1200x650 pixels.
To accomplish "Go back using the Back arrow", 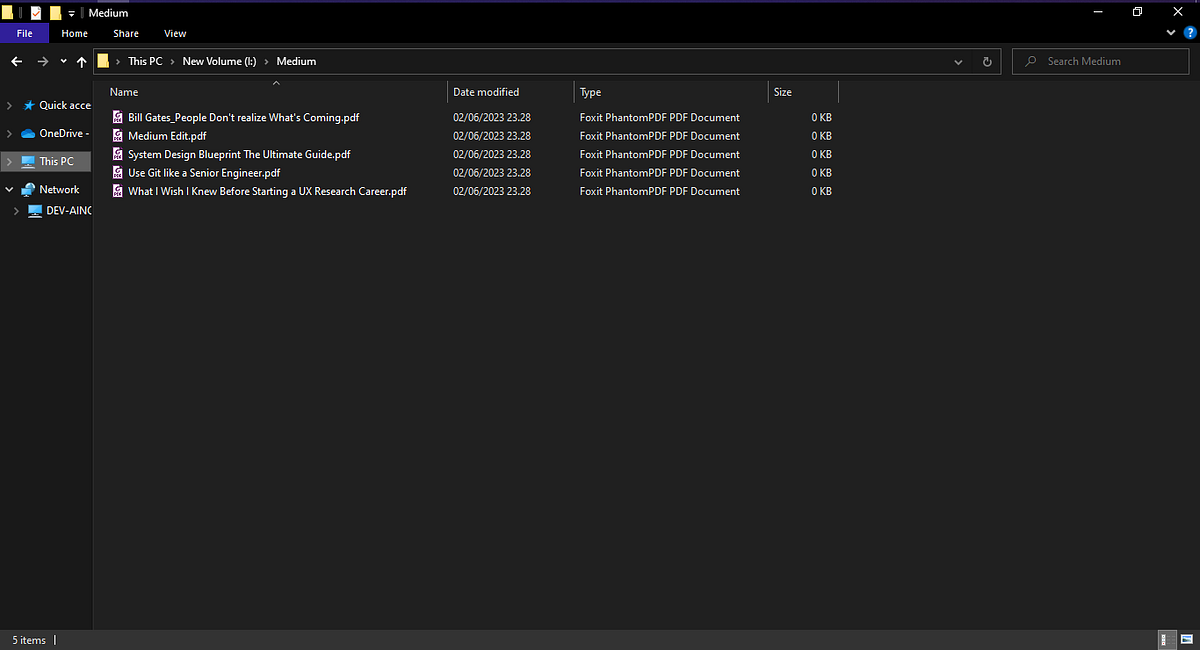I will tap(16, 61).
